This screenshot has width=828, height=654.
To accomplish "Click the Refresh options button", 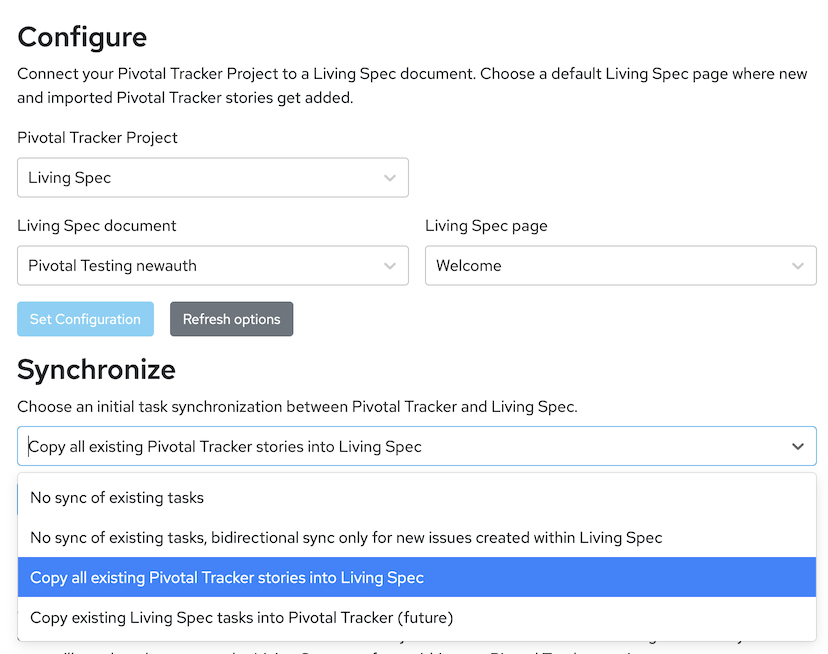I will (231, 319).
